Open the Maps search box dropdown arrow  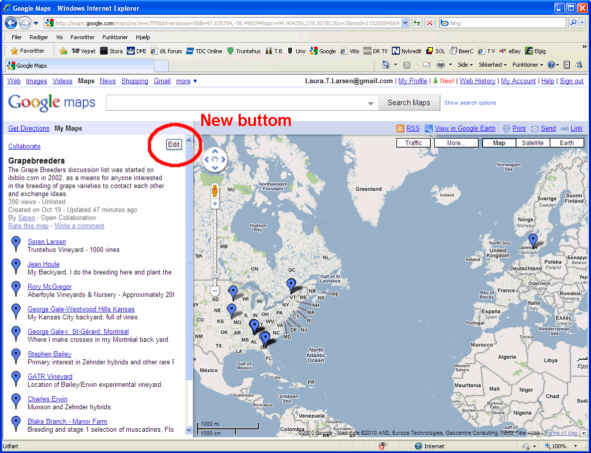[371, 103]
